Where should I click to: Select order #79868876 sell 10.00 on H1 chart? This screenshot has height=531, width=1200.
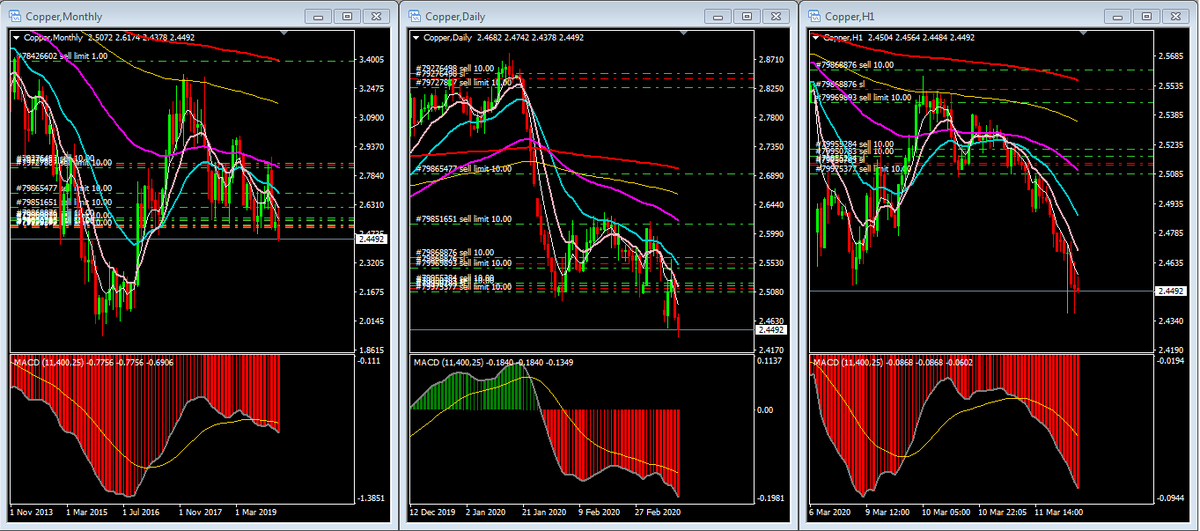click(x=855, y=64)
